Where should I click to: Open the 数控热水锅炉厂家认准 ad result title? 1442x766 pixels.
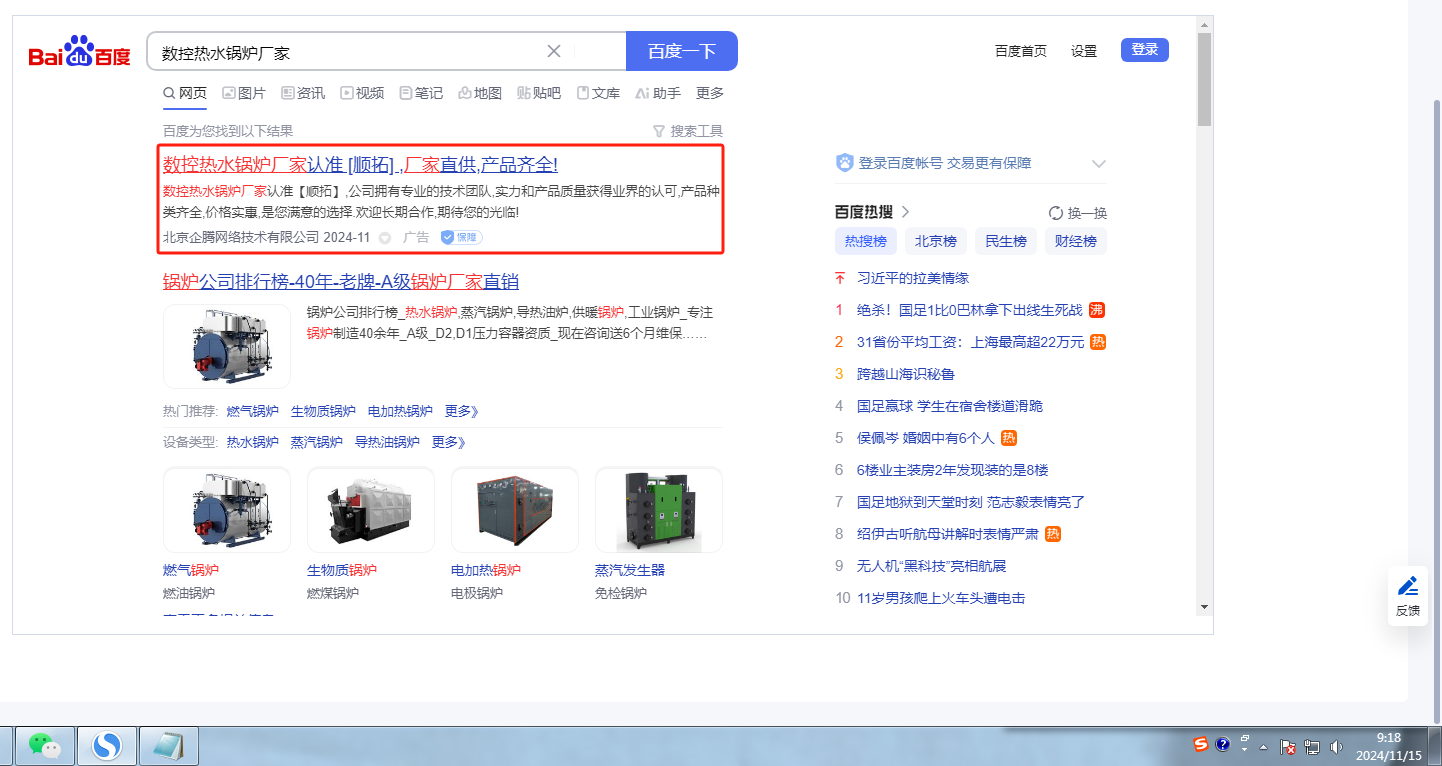pos(360,165)
